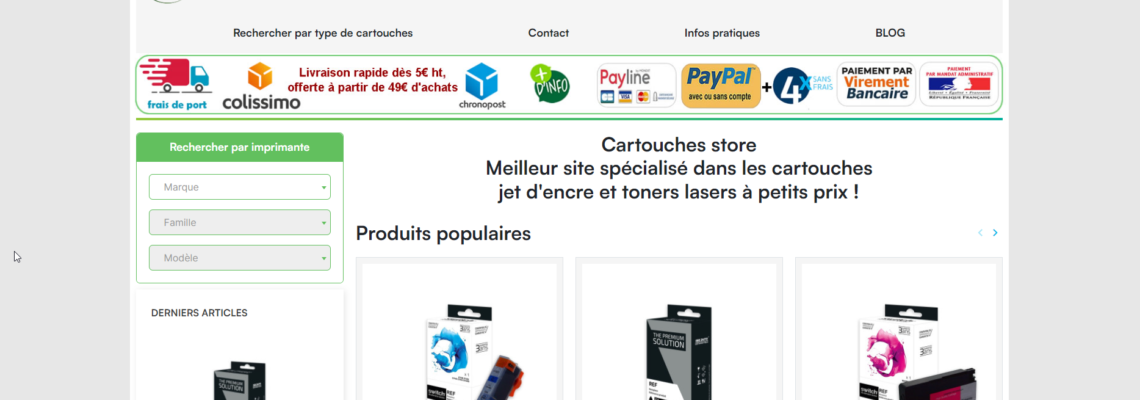
Task: Select the magenta ink cartridge product thumbnail
Action: pos(899,332)
